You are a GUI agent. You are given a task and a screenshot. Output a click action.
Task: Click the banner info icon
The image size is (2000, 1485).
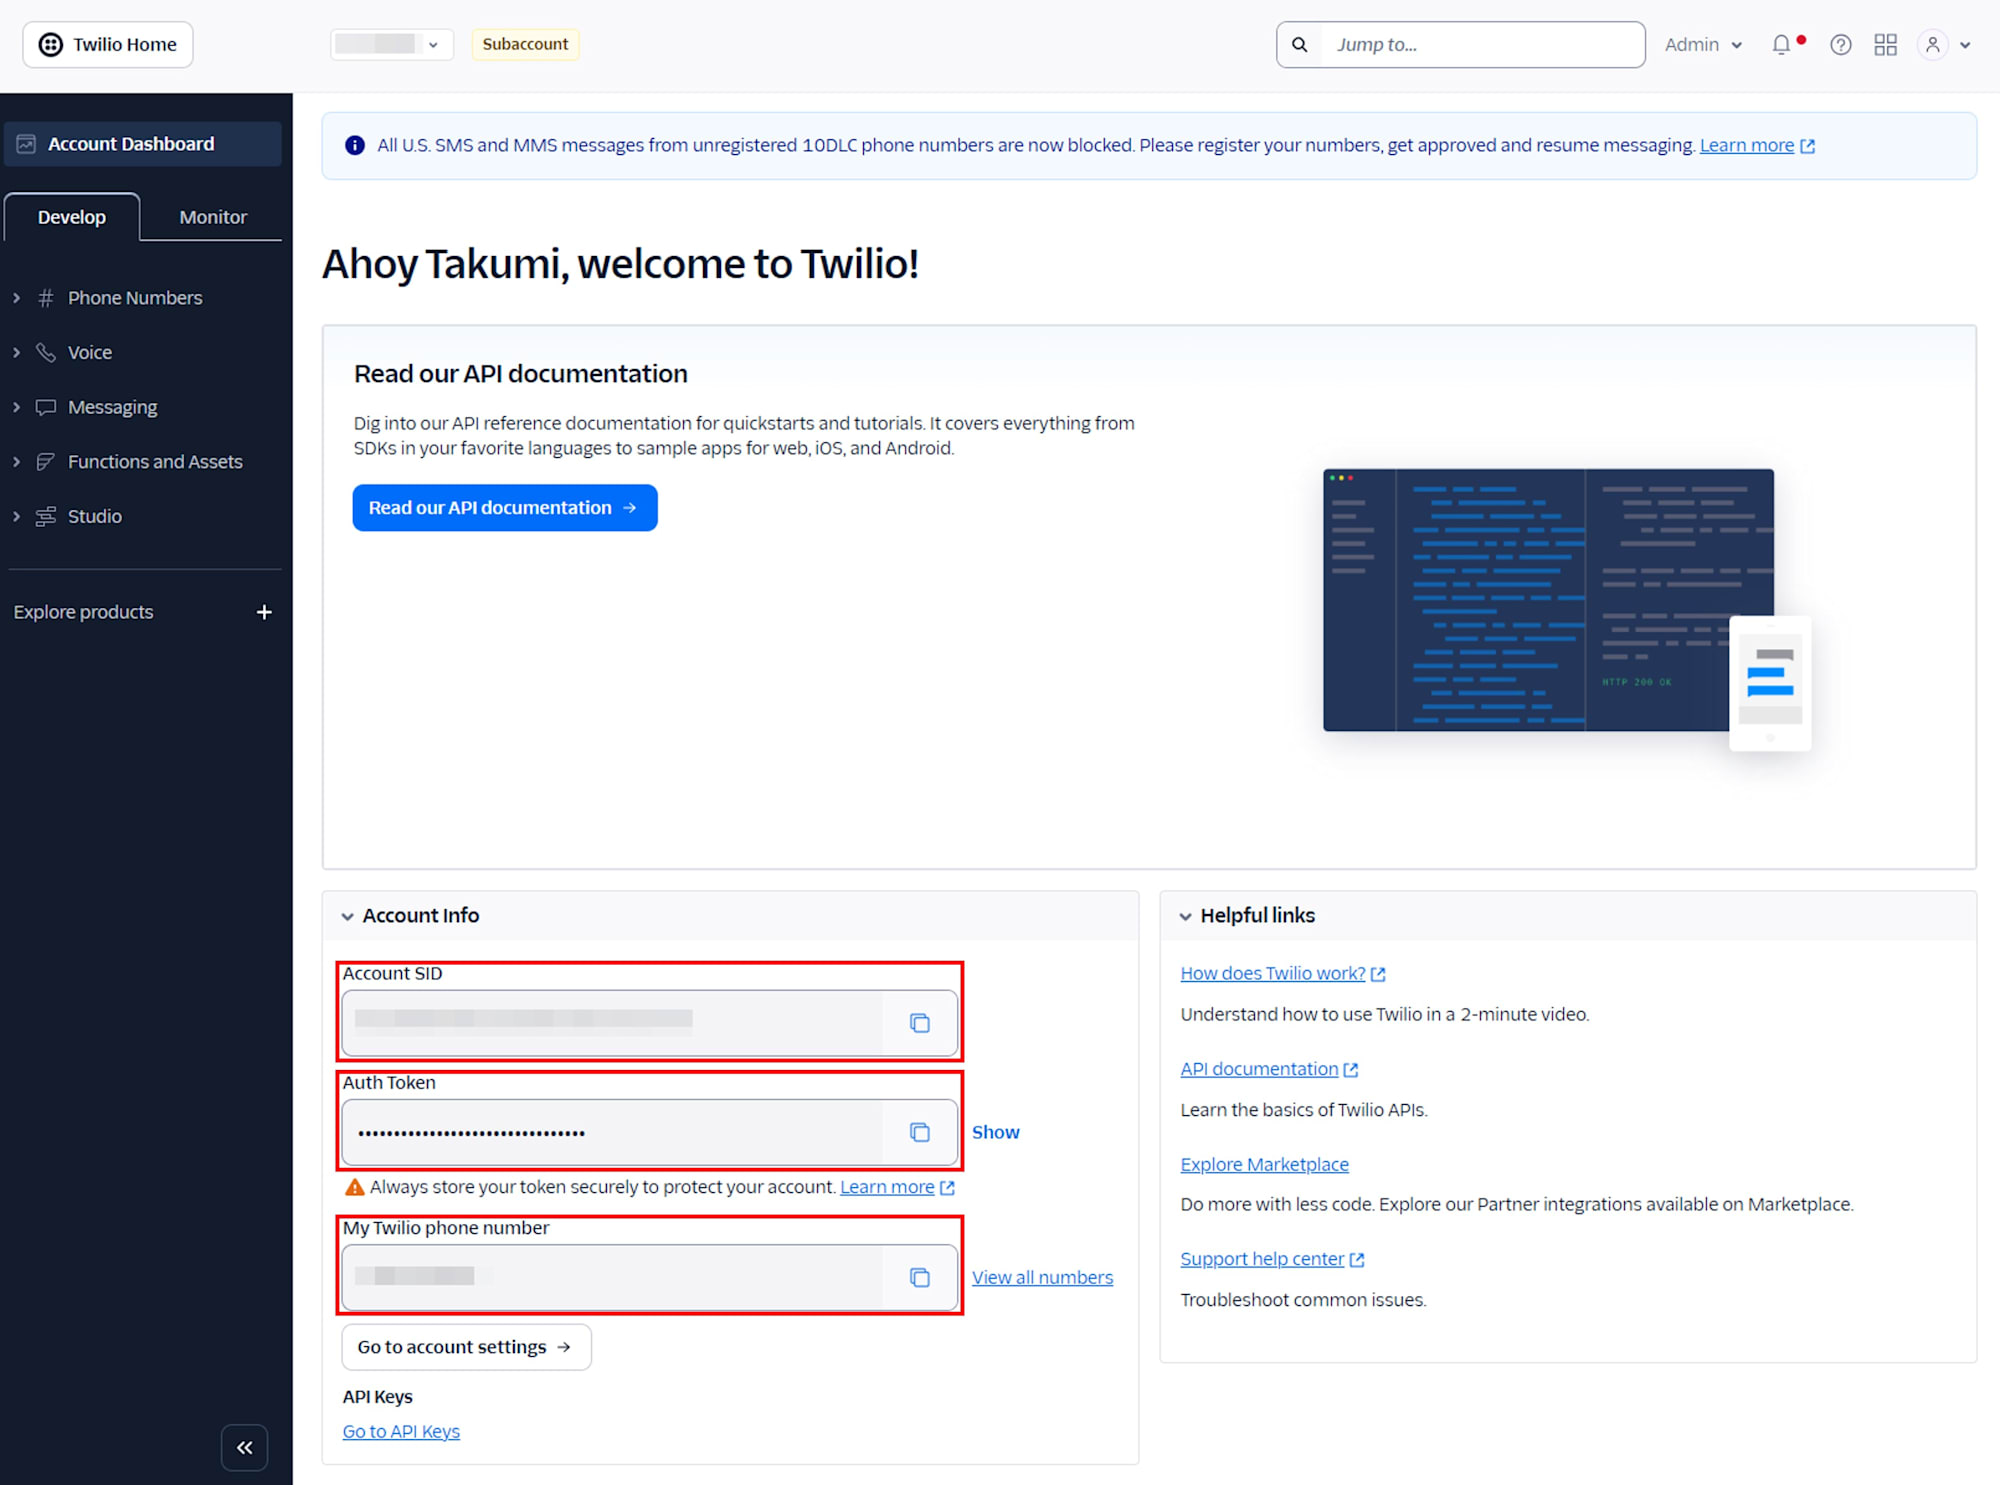click(x=354, y=145)
